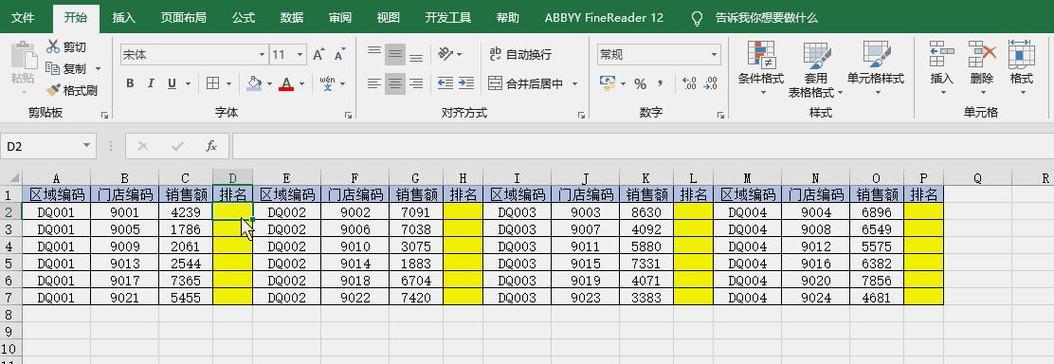
Task: Click the Insert Function fx button
Action: tap(211, 146)
